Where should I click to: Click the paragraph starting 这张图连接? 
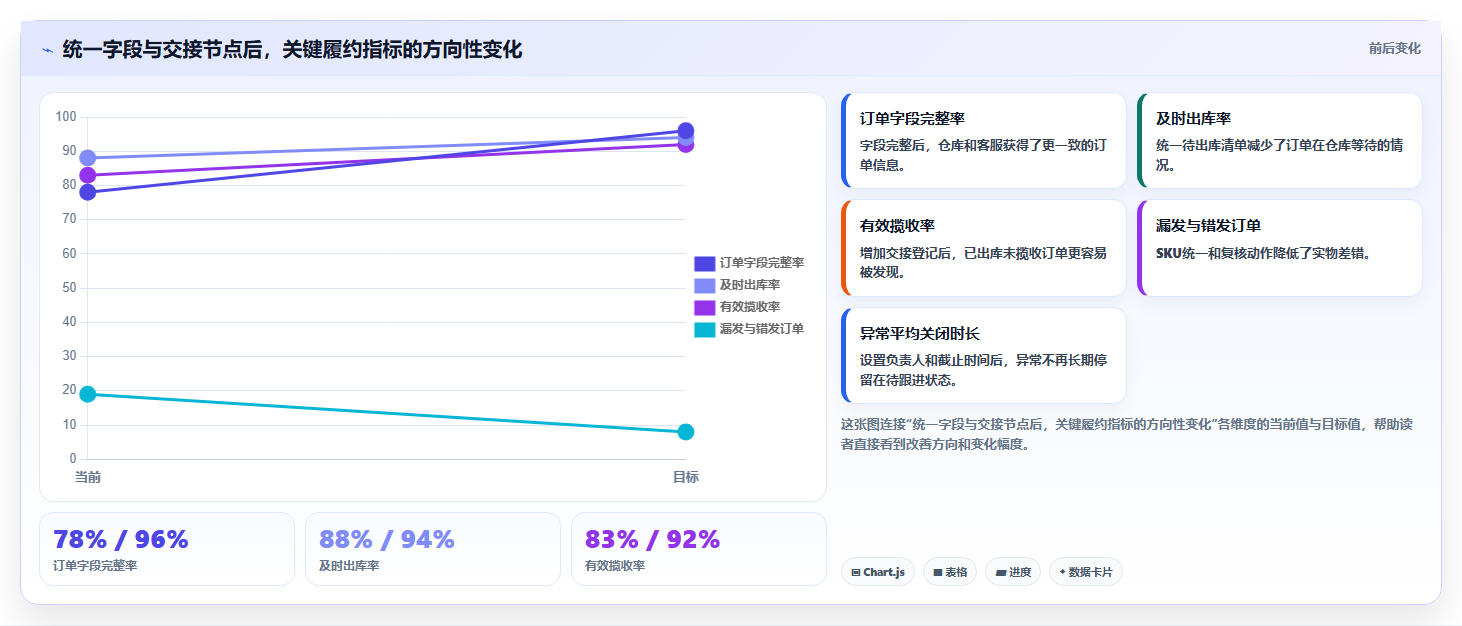(1127, 434)
